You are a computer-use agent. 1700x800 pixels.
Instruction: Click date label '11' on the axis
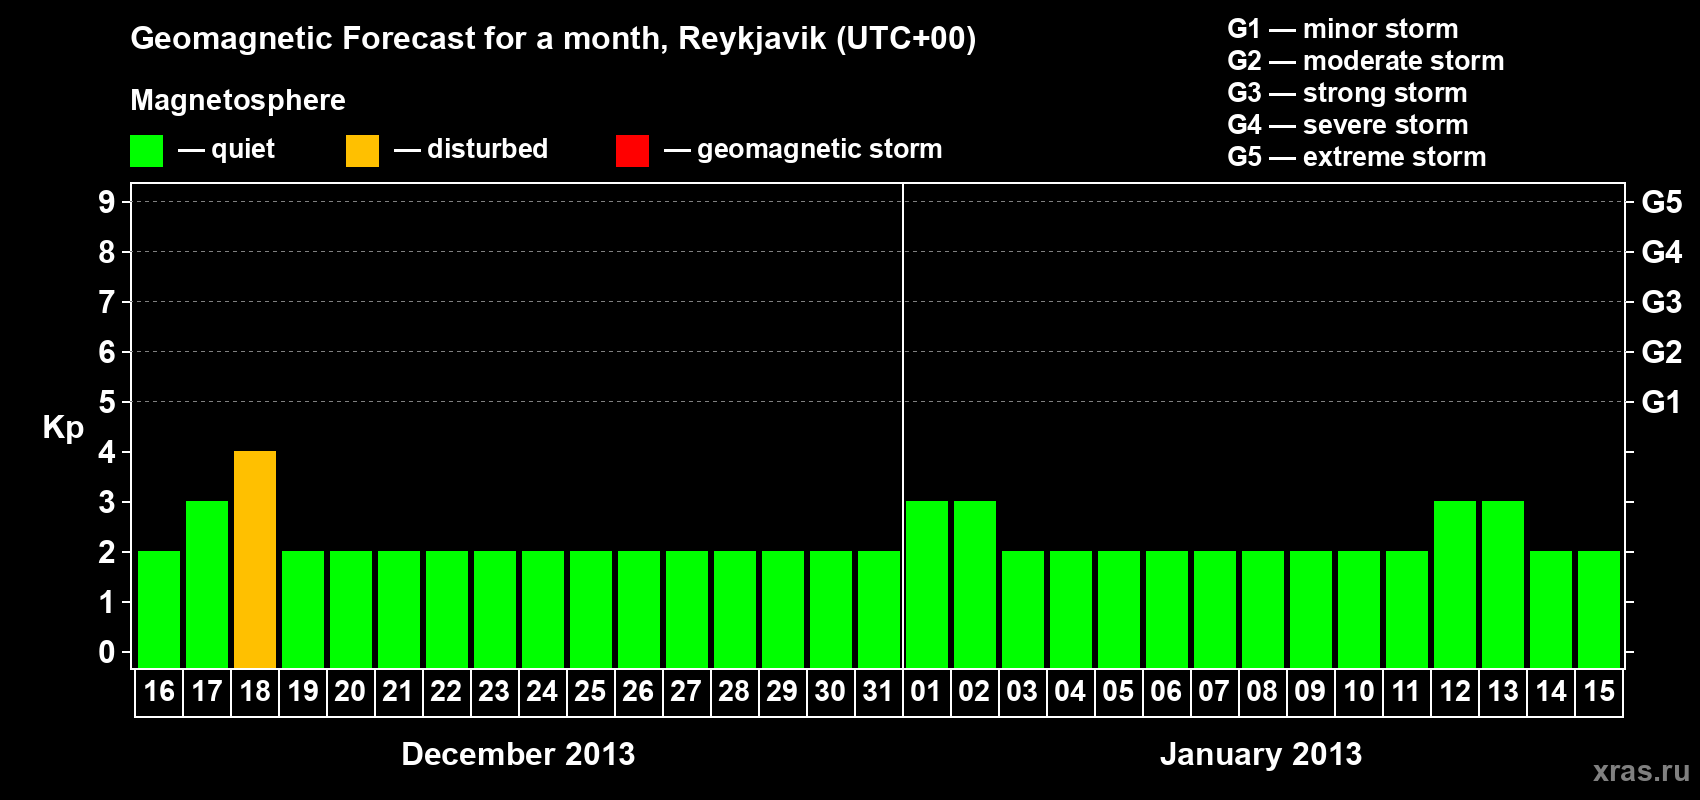[1406, 691]
